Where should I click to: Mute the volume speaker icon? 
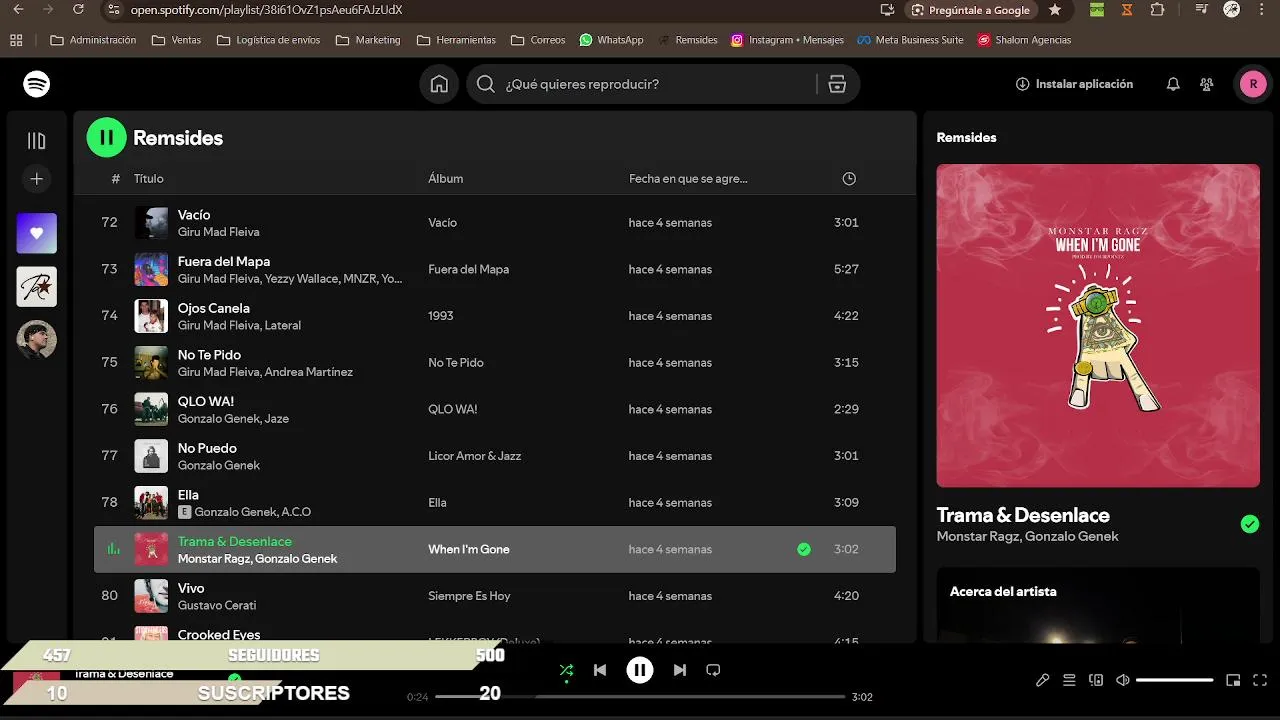point(1123,680)
